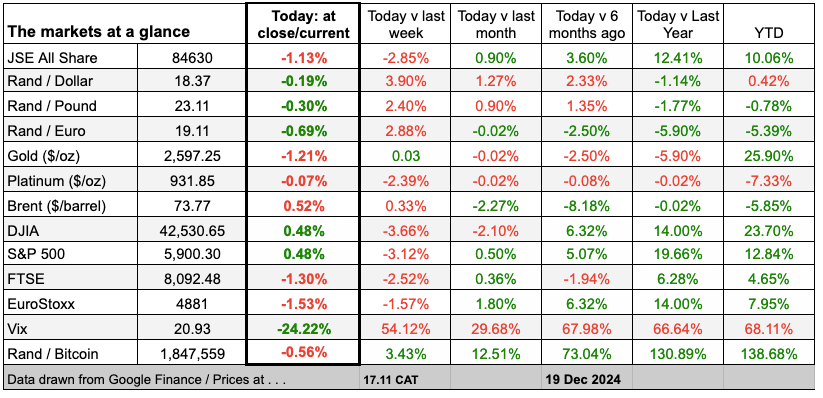Image resolution: width=823 pixels, height=398 pixels.
Task: Click the Brent ($/barrel) row label
Action: tap(57, 205)
